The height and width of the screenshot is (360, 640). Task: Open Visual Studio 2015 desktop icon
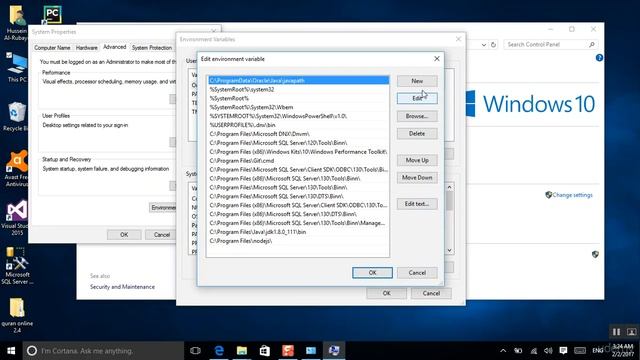16,218
